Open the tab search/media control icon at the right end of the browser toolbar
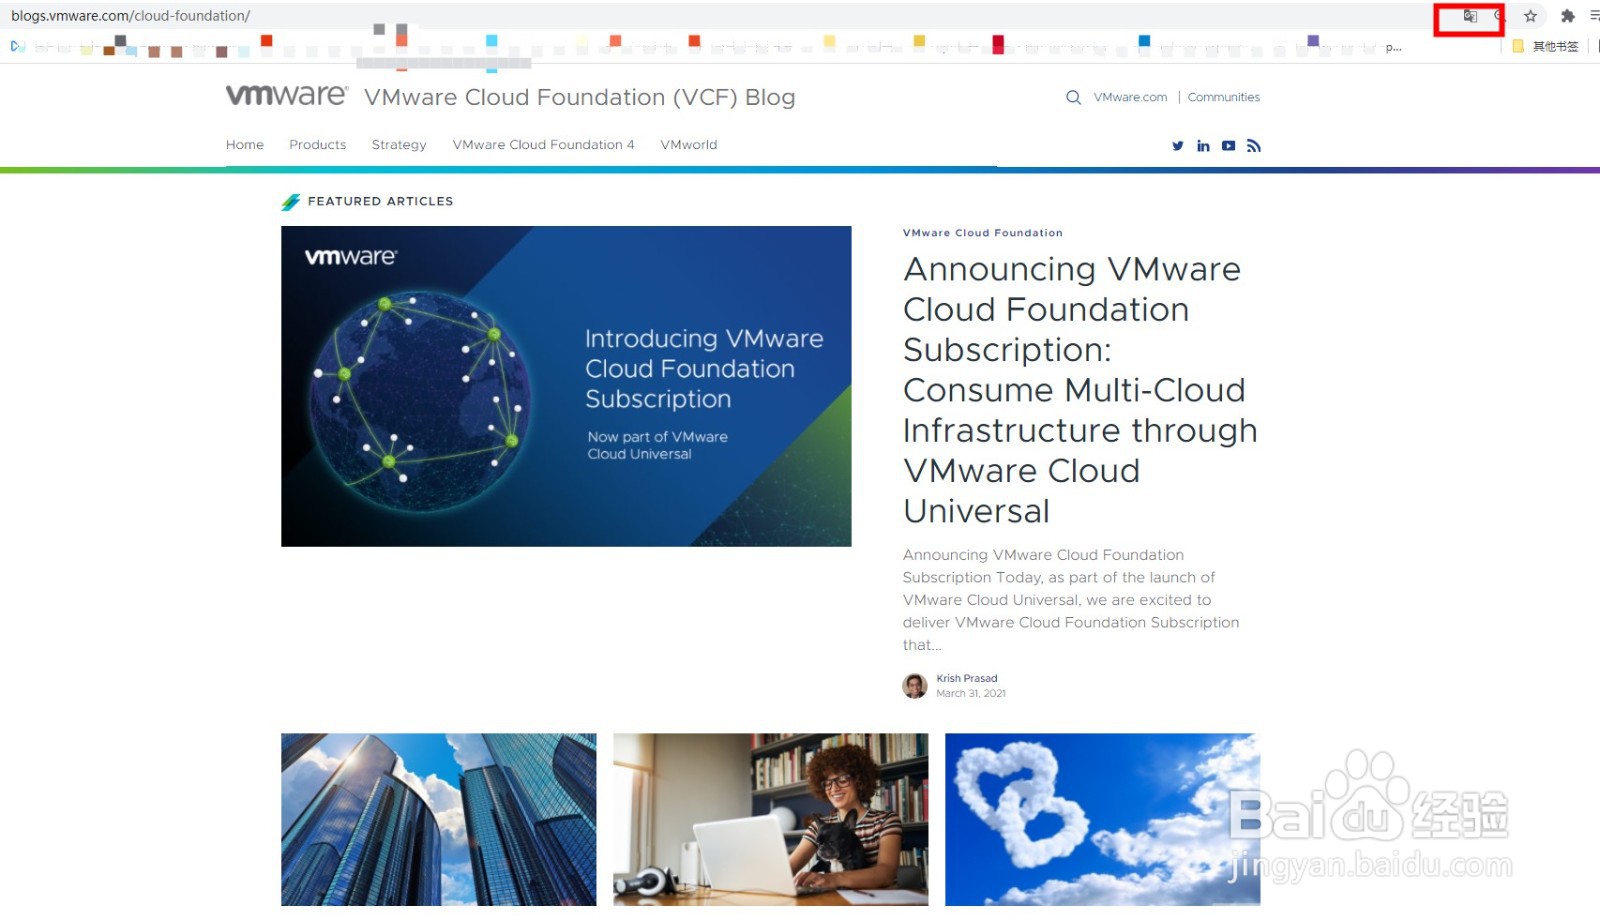Screen dimensions: 1600x920 click(x=1594, y=16)
